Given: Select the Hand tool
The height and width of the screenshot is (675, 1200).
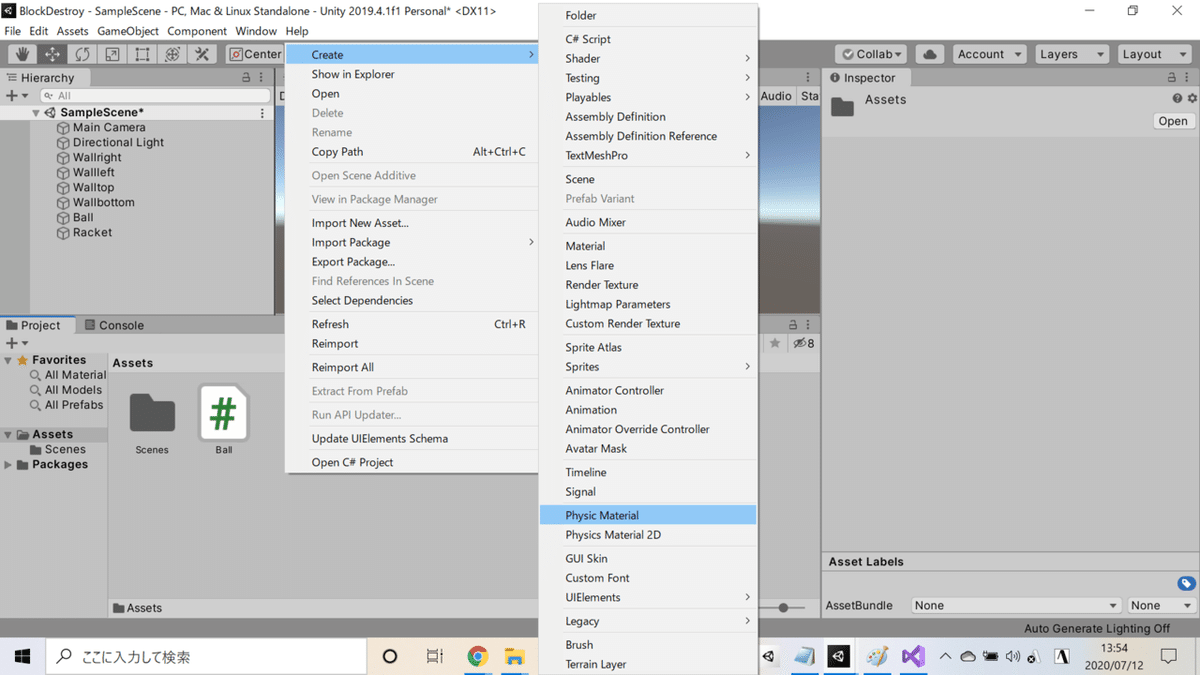Looking at the screenshot, I should [22, 54].
